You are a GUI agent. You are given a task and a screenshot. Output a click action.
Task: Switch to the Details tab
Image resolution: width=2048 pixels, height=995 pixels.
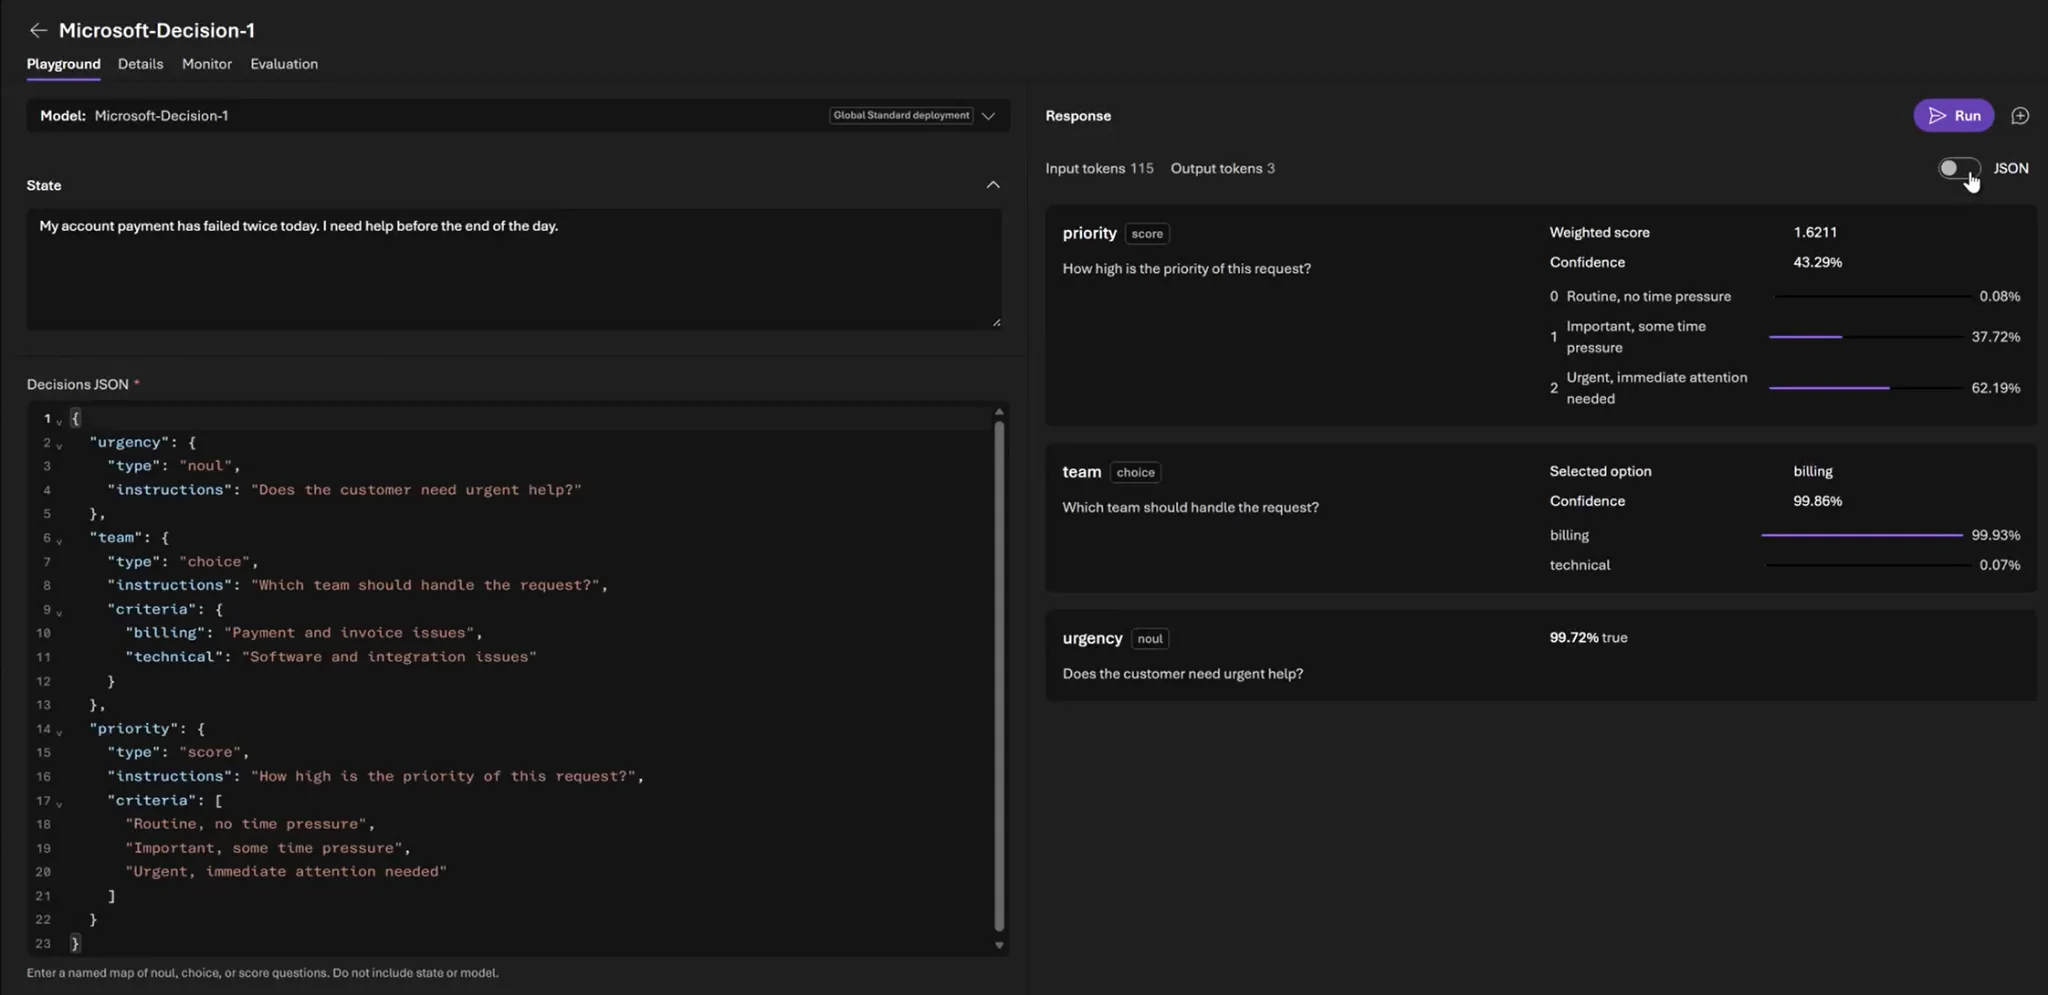(x=140, y=64)
